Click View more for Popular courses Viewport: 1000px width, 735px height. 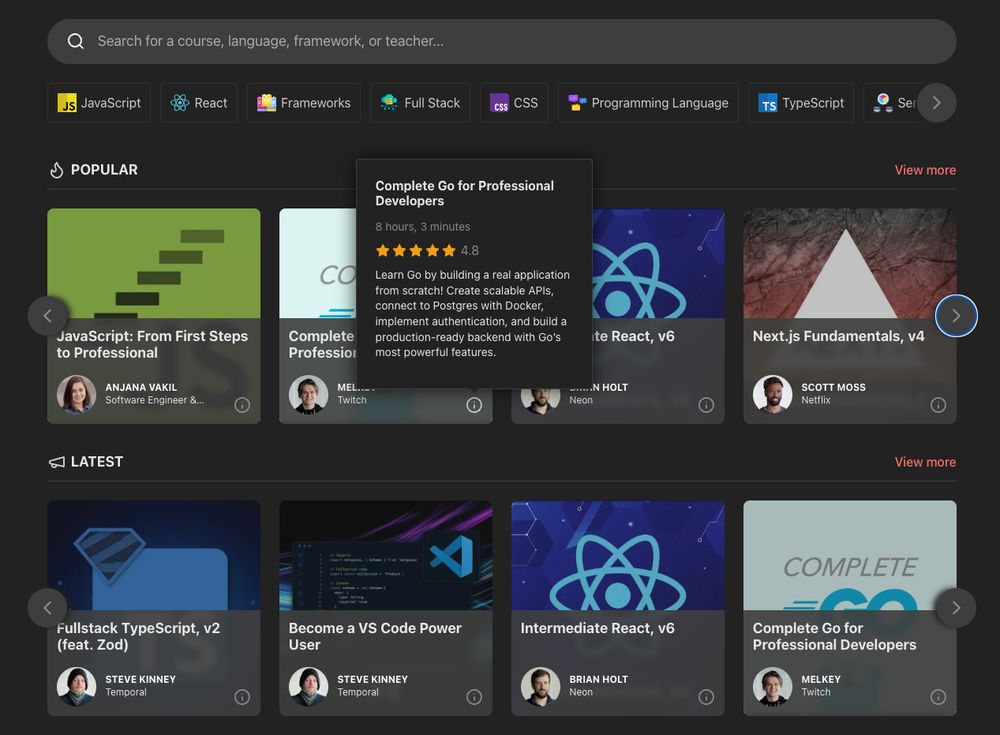[925, 170]
